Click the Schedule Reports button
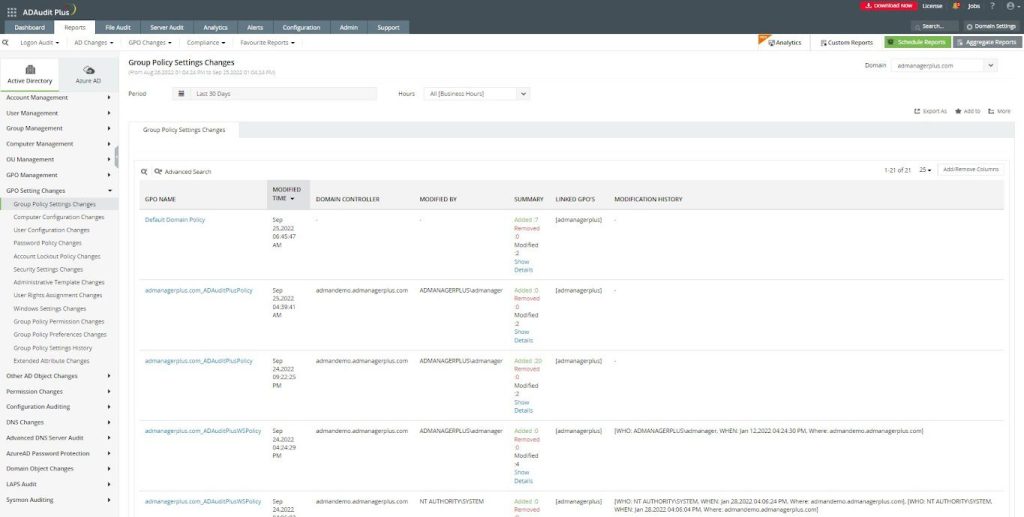Image resolution: width=1024 pixels, height=517 pixels. coord(917,43)
